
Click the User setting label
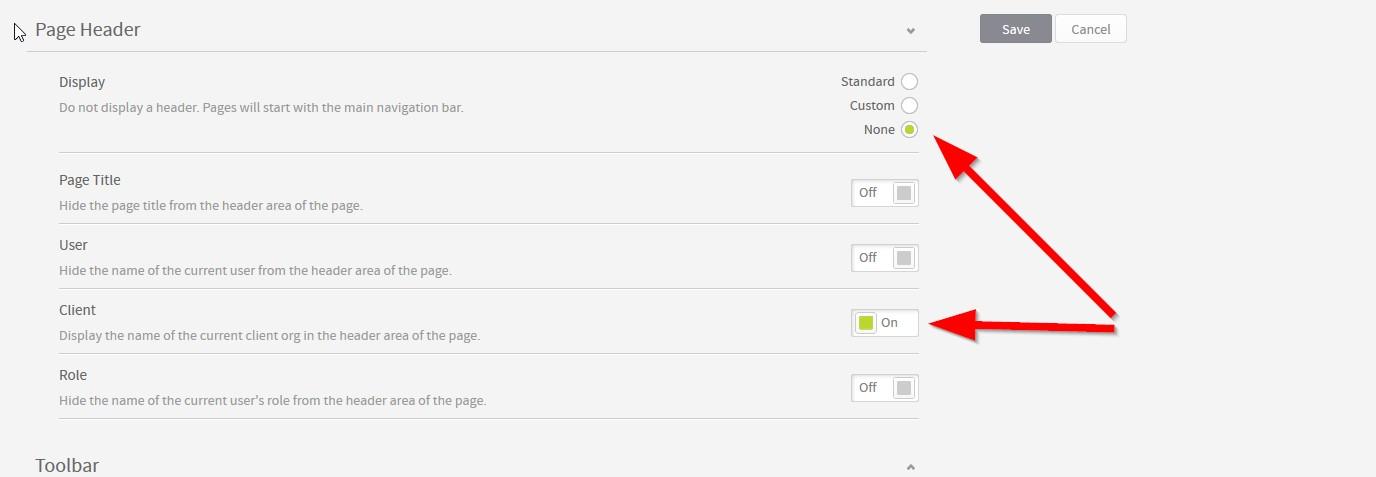(73, 245)
